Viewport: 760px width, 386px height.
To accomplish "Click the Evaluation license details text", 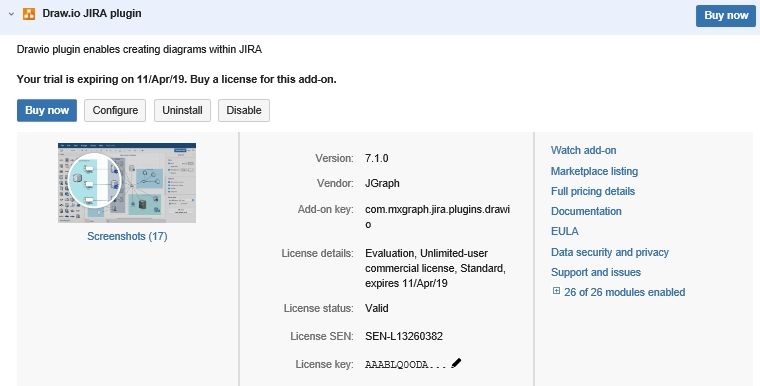I will pos(435,268).
